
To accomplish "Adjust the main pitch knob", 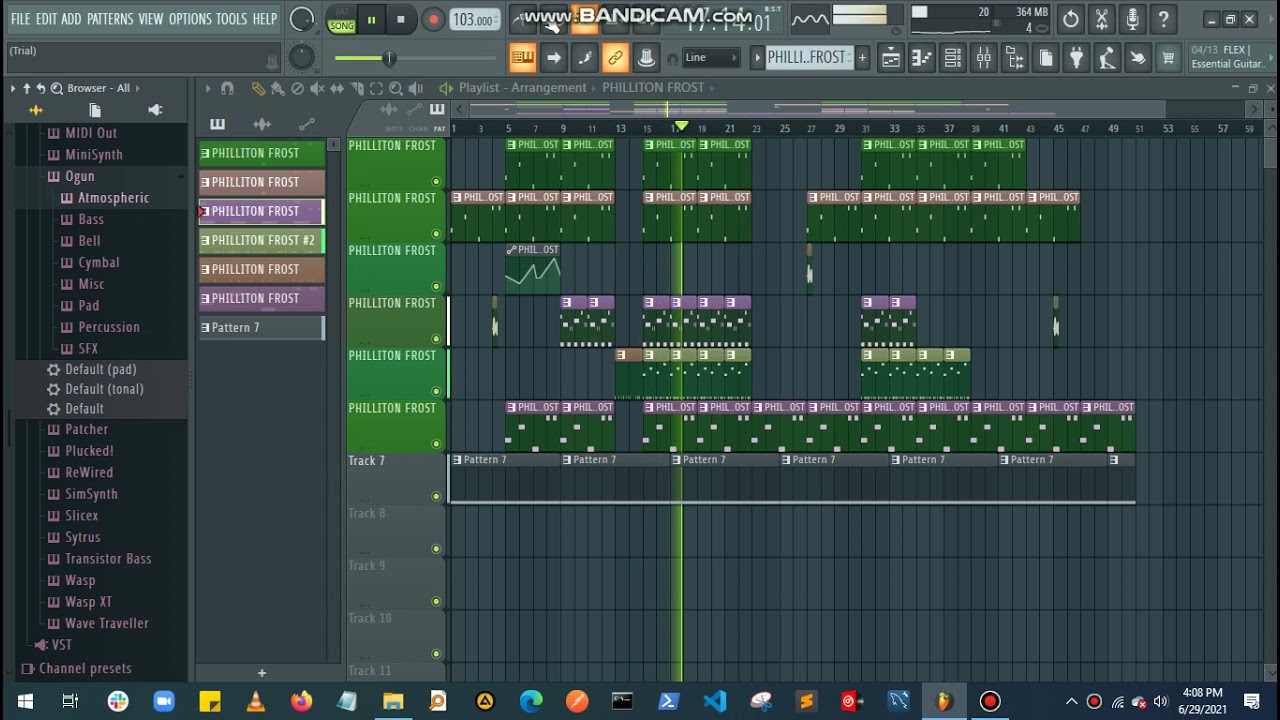I will [301, 58].
